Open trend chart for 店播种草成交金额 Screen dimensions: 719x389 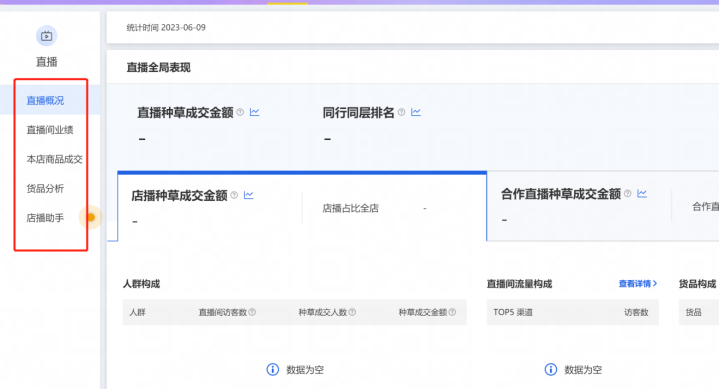tap(249, 195)
